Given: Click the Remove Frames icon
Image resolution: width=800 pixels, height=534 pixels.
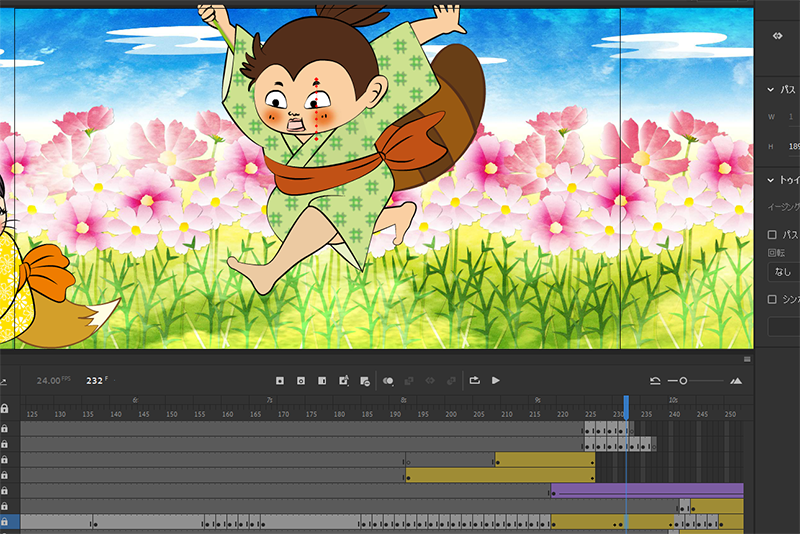Looking at the screenshot, I should click(365, 381).
